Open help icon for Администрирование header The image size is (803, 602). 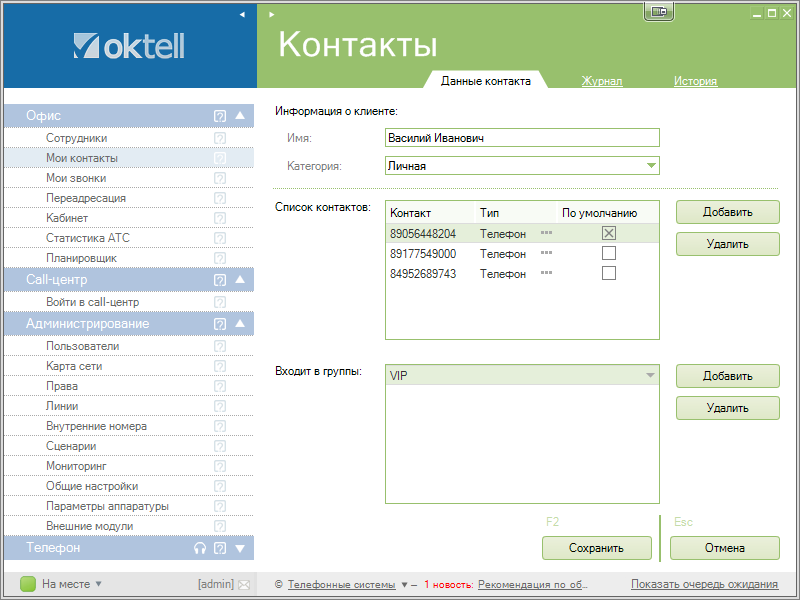coord(220,324)
